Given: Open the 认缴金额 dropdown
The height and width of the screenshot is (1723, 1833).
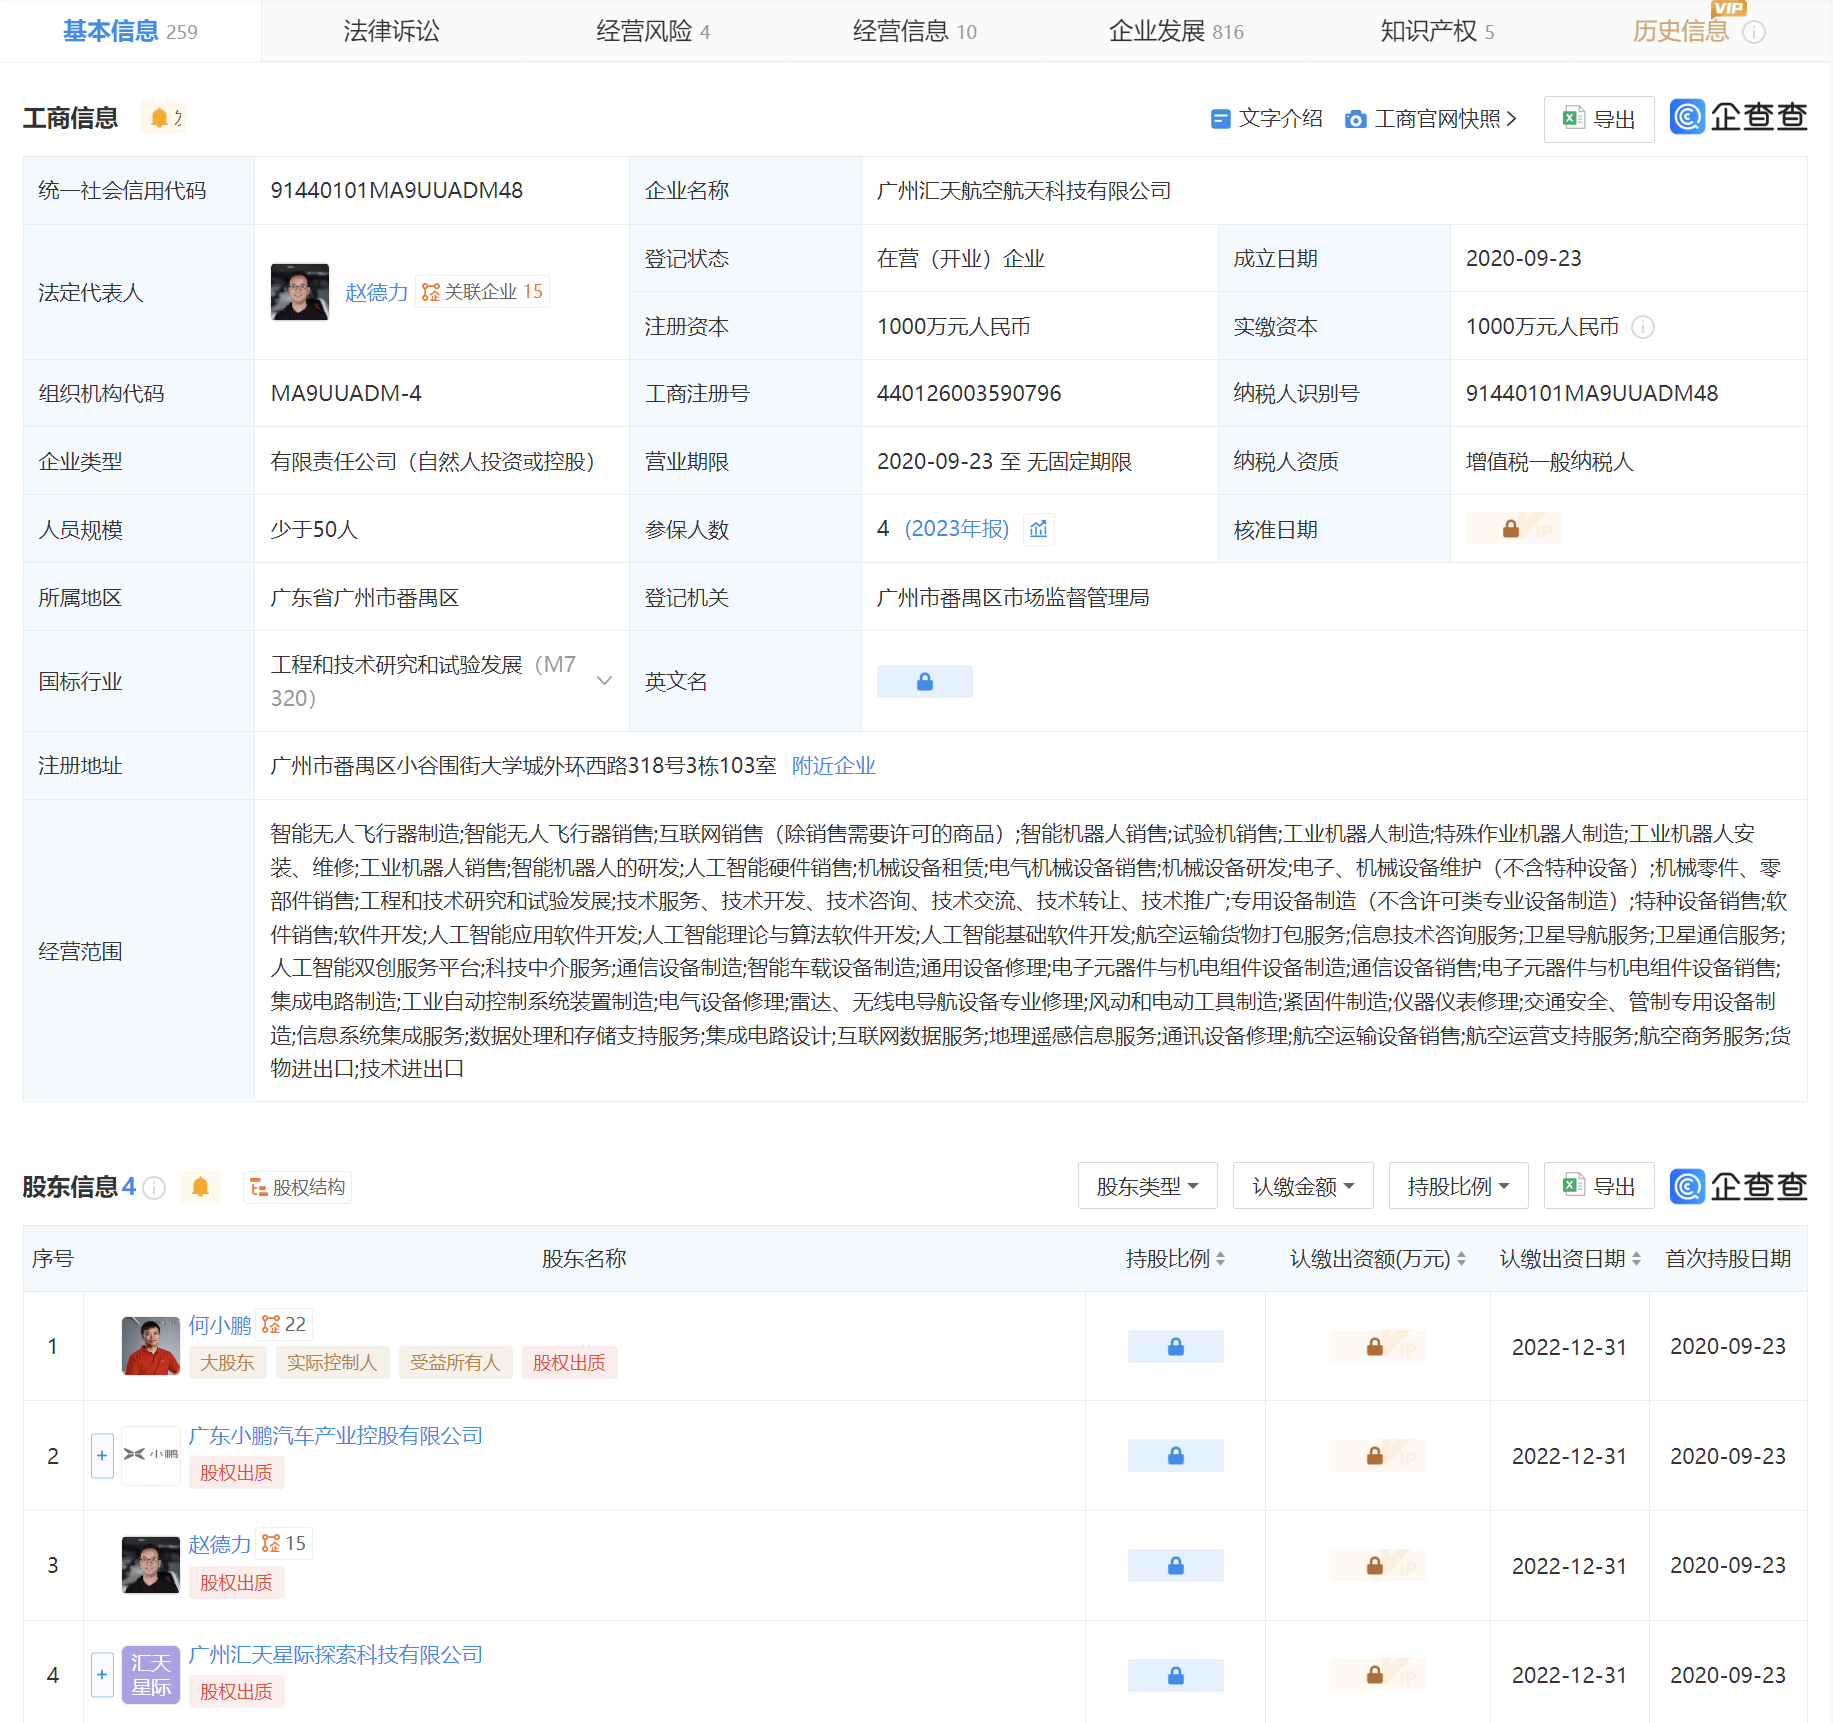Looking at the screenshot, I should pos(1303,1186).
